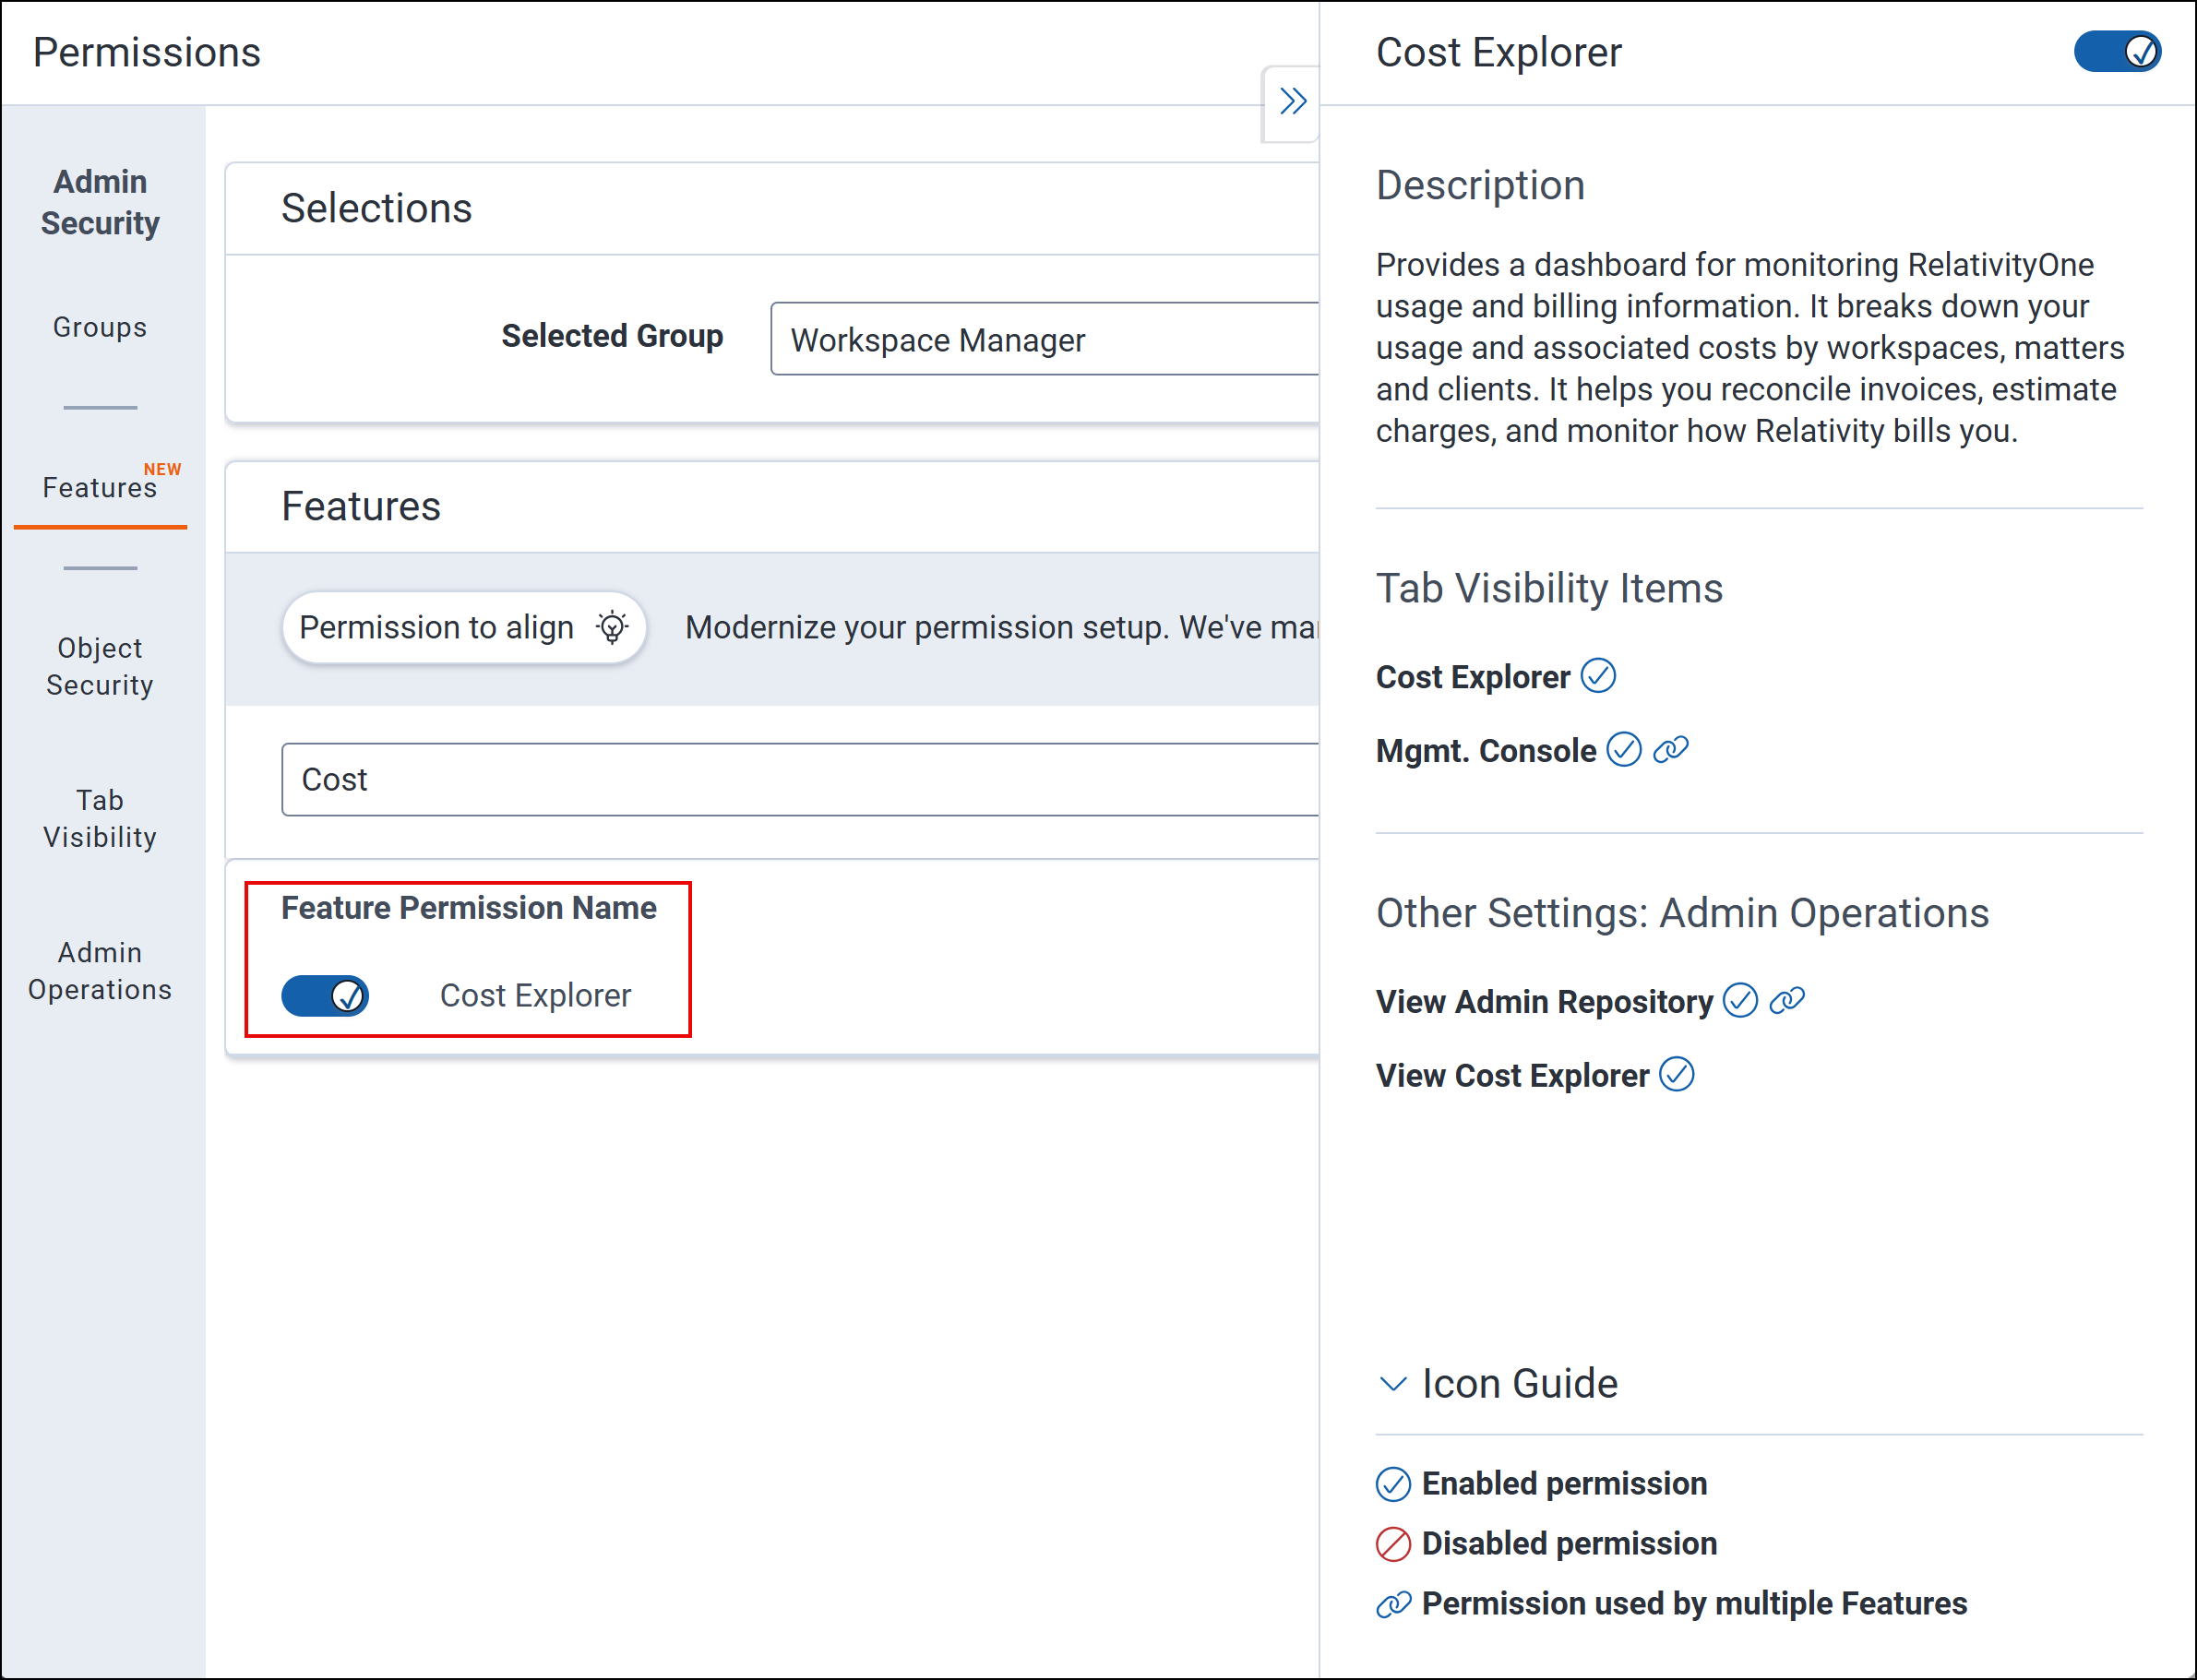Click enabled checkmark beside View Cost Explorer

tap(1677, 1075)
